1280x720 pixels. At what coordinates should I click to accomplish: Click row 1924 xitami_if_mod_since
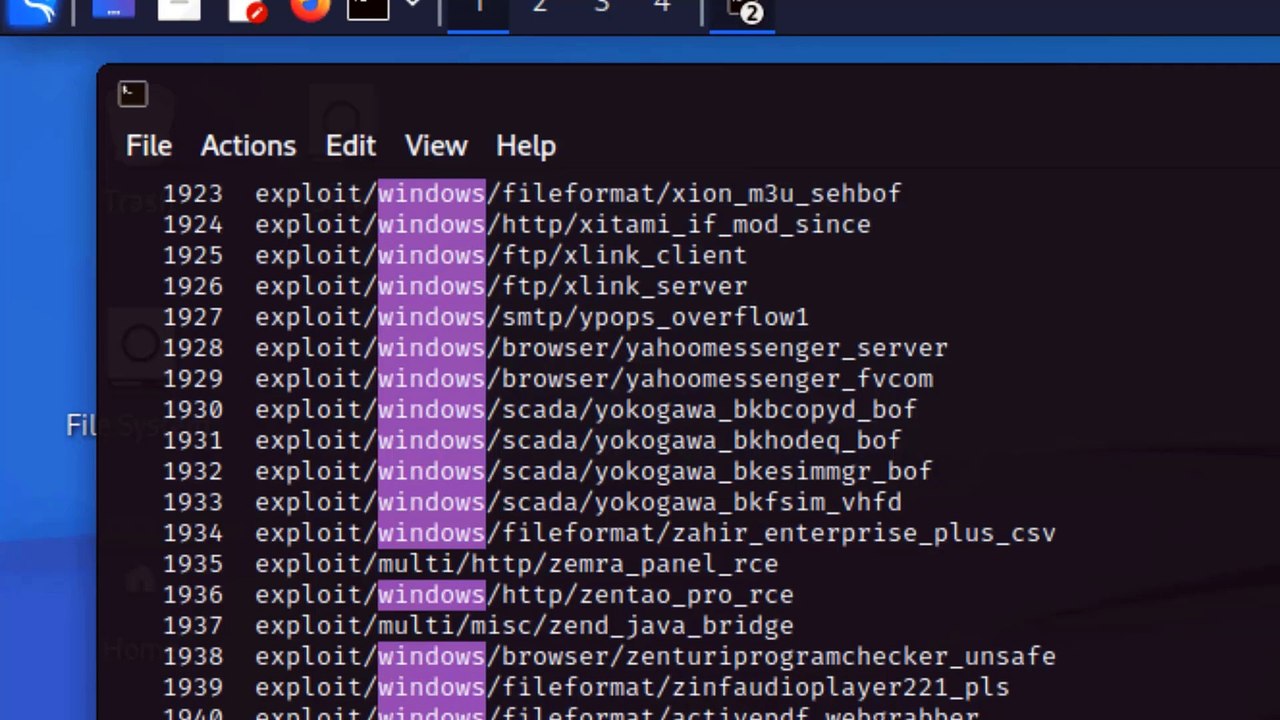click(517, 224)
